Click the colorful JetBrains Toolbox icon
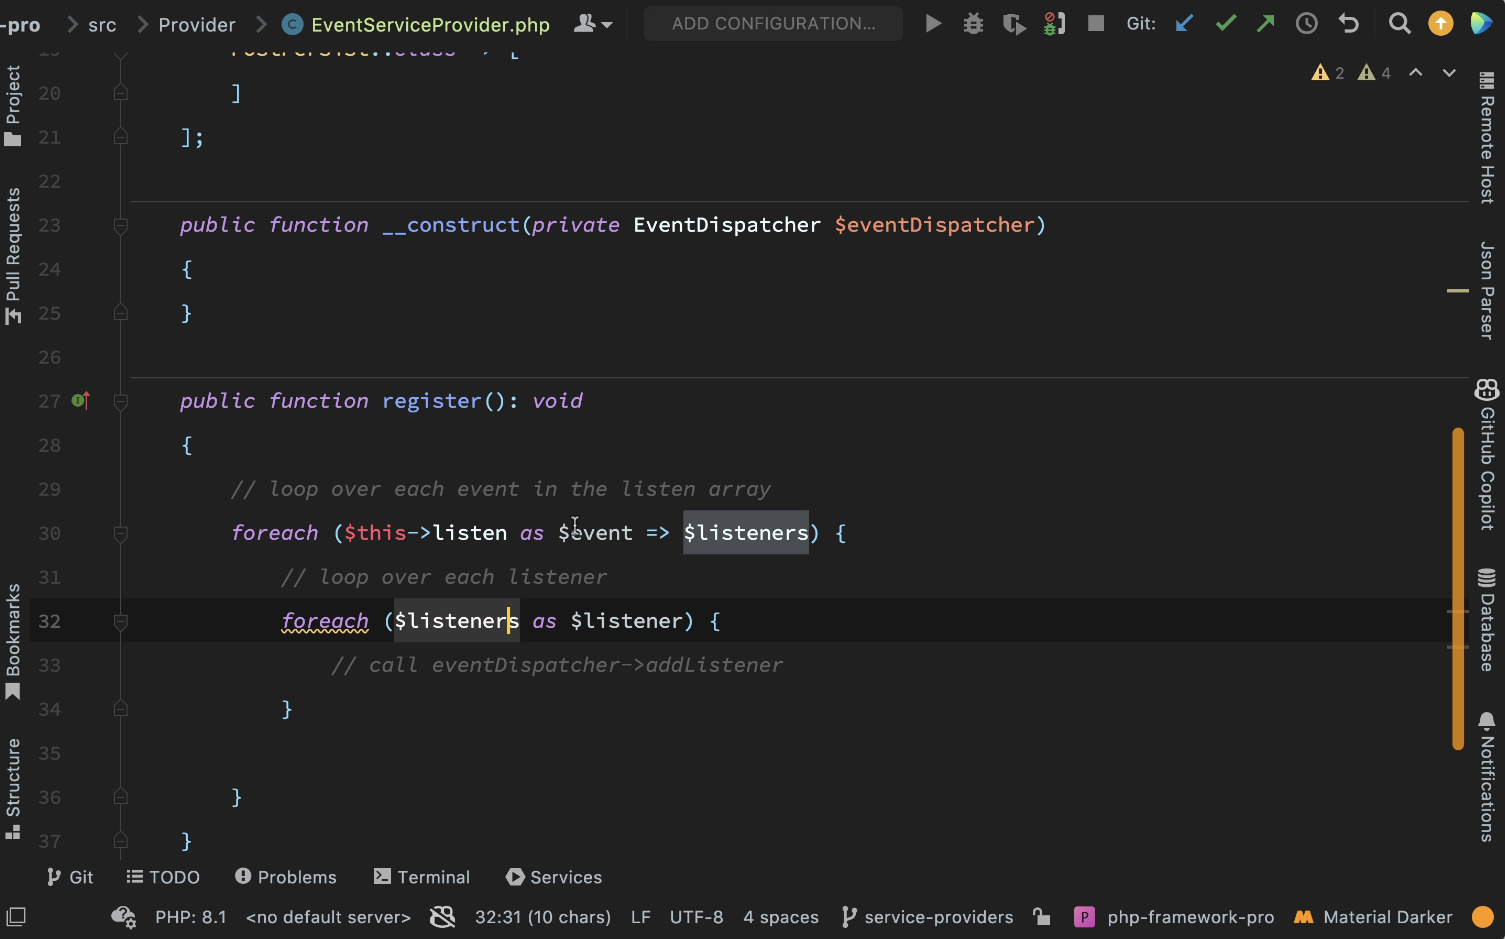The image size is (1505, 939). click(x=1482, y=23)
